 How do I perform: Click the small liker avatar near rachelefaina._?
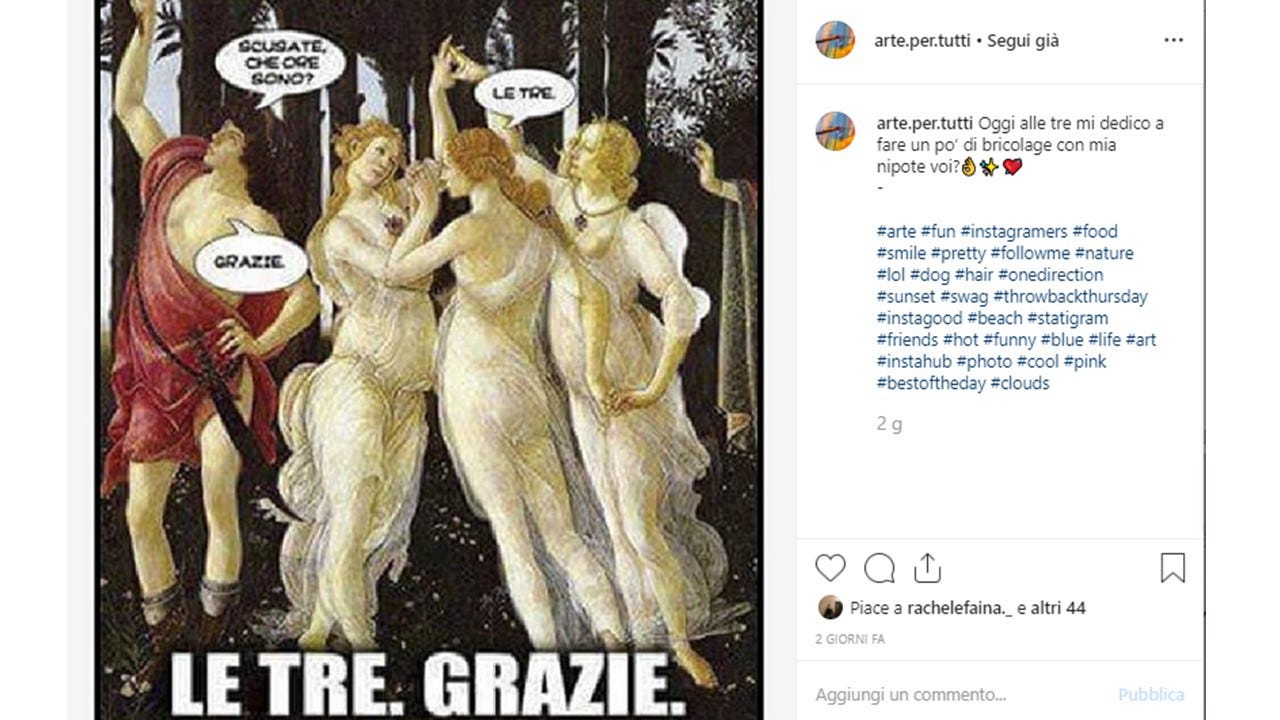830,607
